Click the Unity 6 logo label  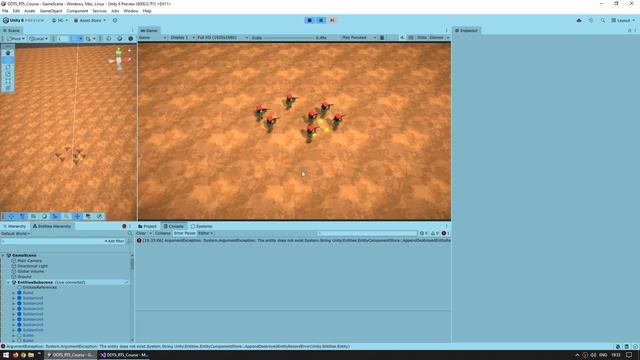click(23, 20)
